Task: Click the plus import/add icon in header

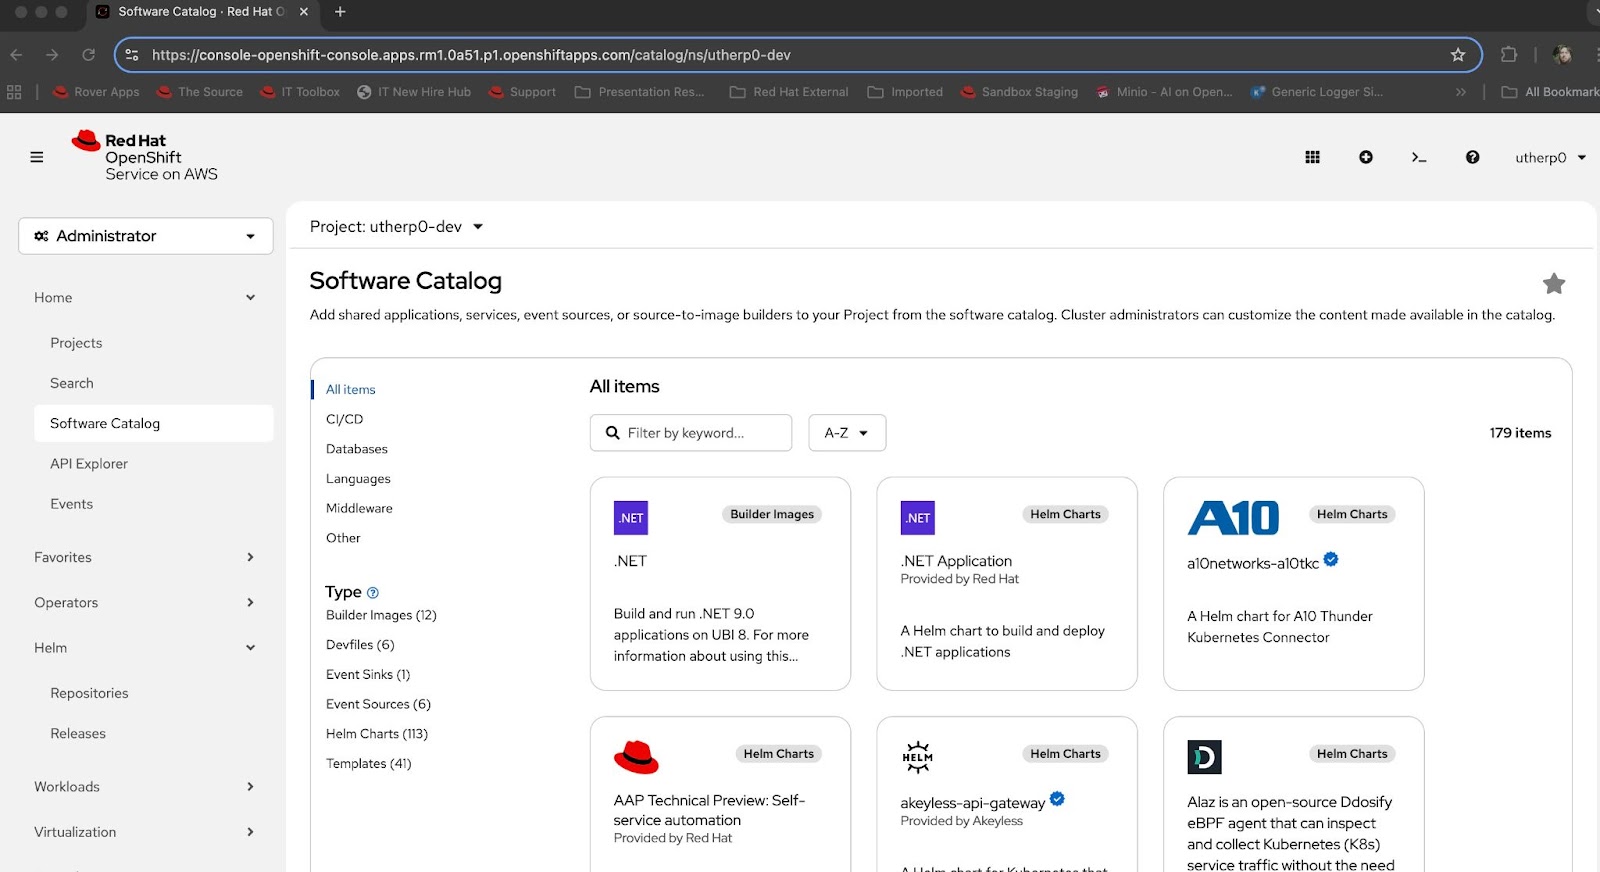Action: point(1365,157)
